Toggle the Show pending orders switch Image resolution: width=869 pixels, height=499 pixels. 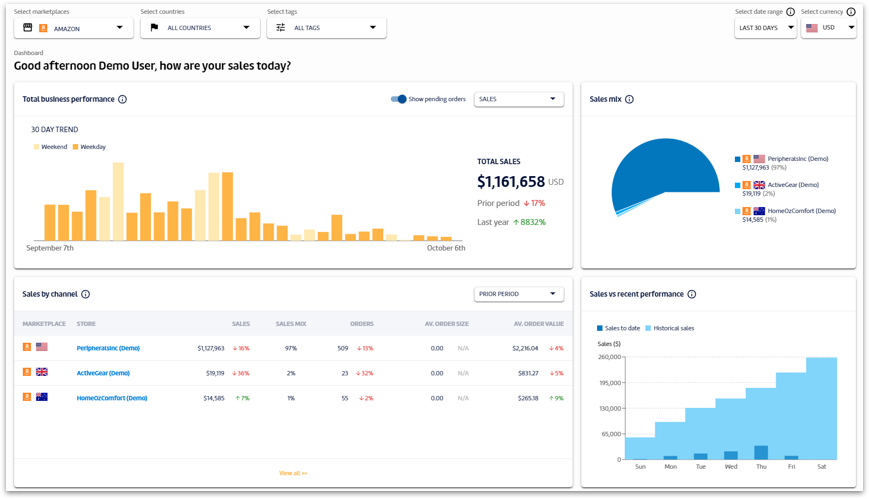pos(398,99)
